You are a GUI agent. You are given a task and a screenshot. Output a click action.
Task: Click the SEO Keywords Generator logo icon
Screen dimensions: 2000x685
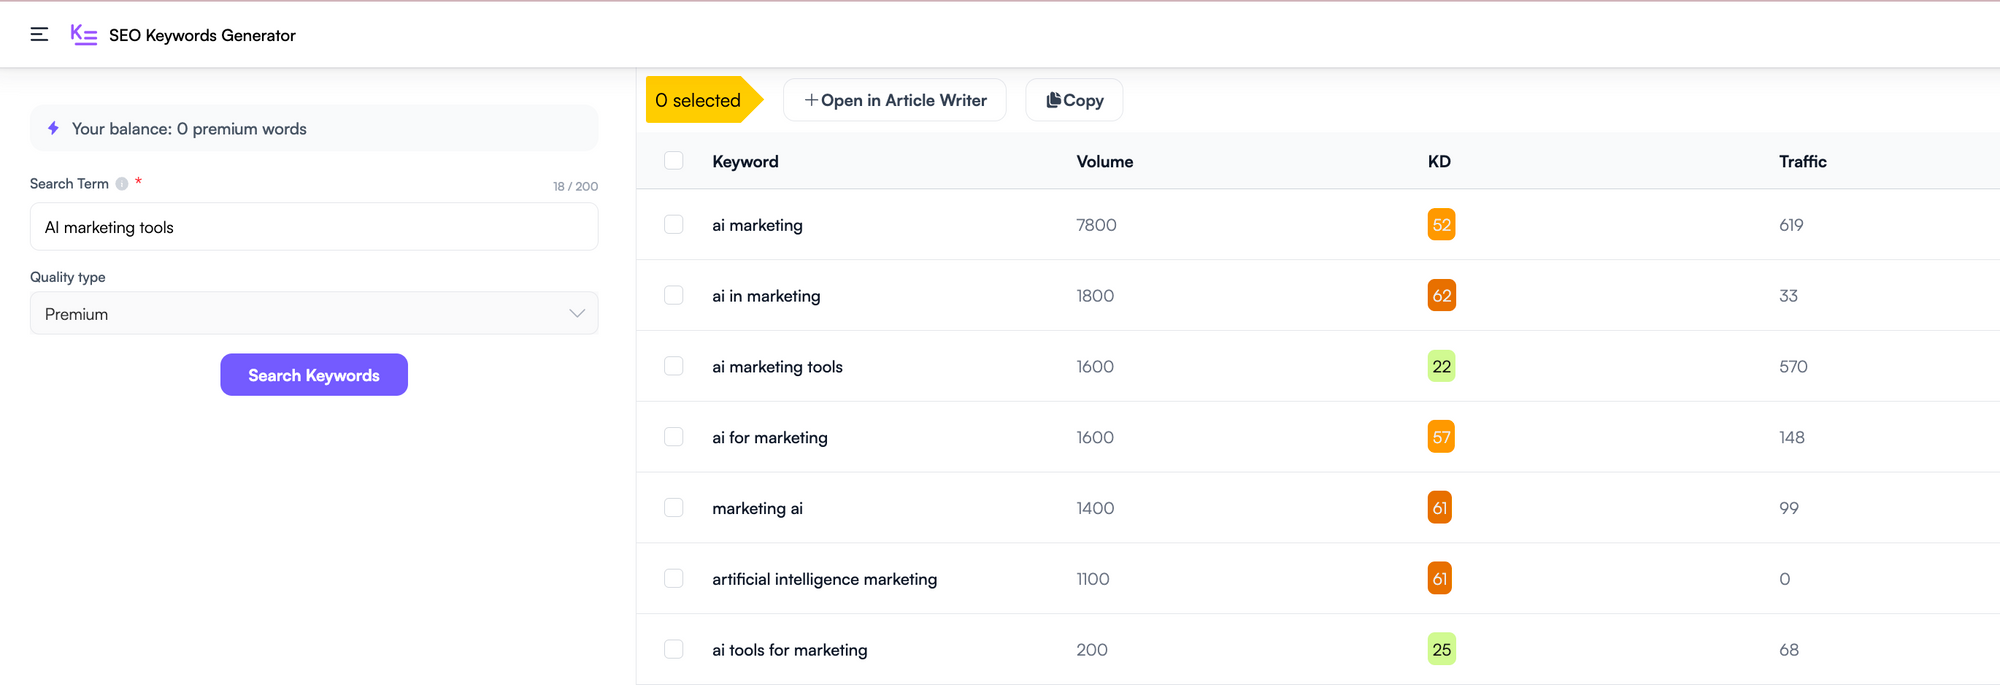tap(84, 35)
